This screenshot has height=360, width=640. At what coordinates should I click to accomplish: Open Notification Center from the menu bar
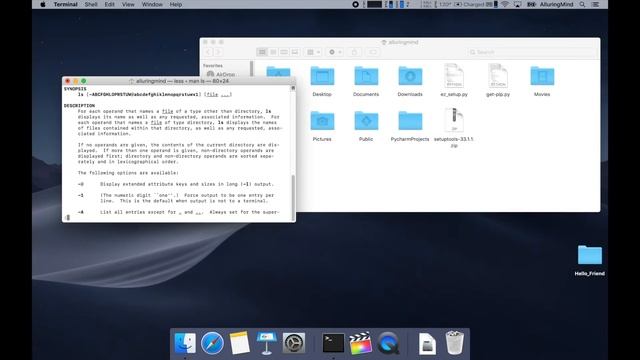coord(596,4)
